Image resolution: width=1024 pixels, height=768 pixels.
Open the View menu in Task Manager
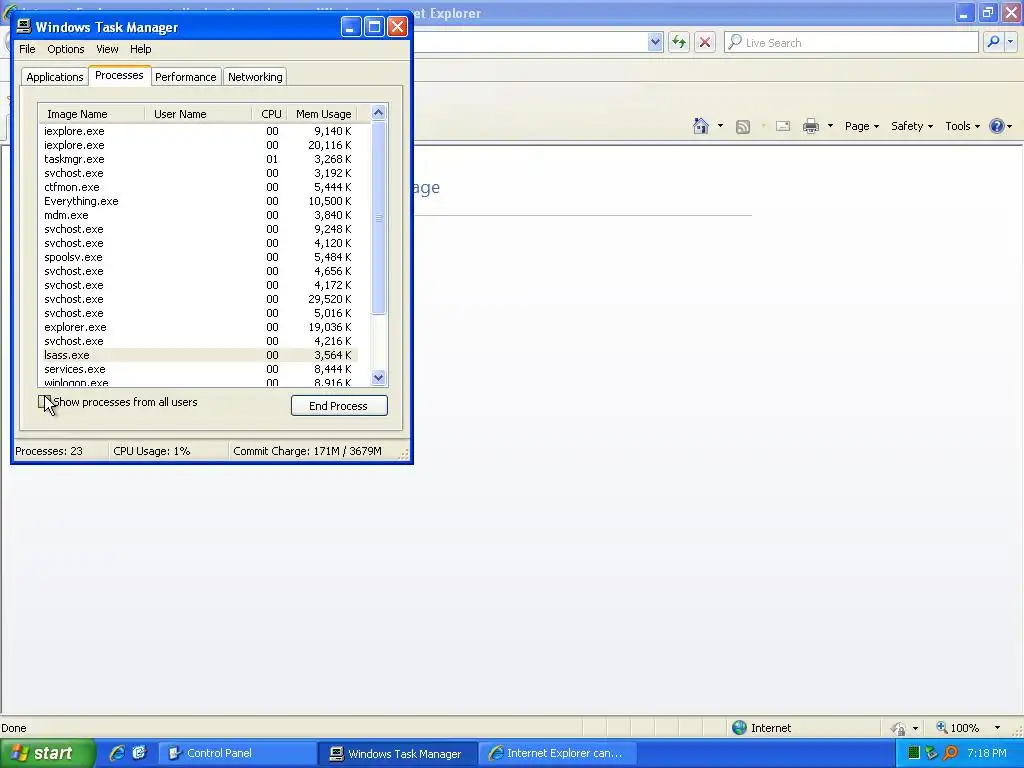click(107, 49)
